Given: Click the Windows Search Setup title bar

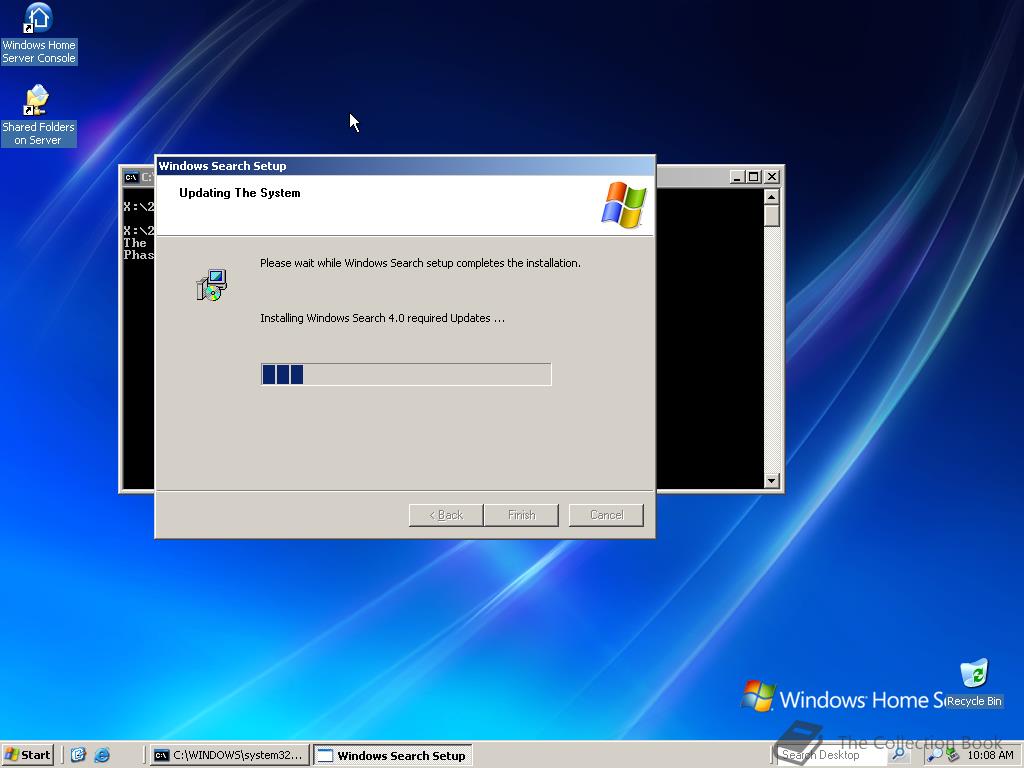Looking at the screenshot, I should (x=405, y=166).
